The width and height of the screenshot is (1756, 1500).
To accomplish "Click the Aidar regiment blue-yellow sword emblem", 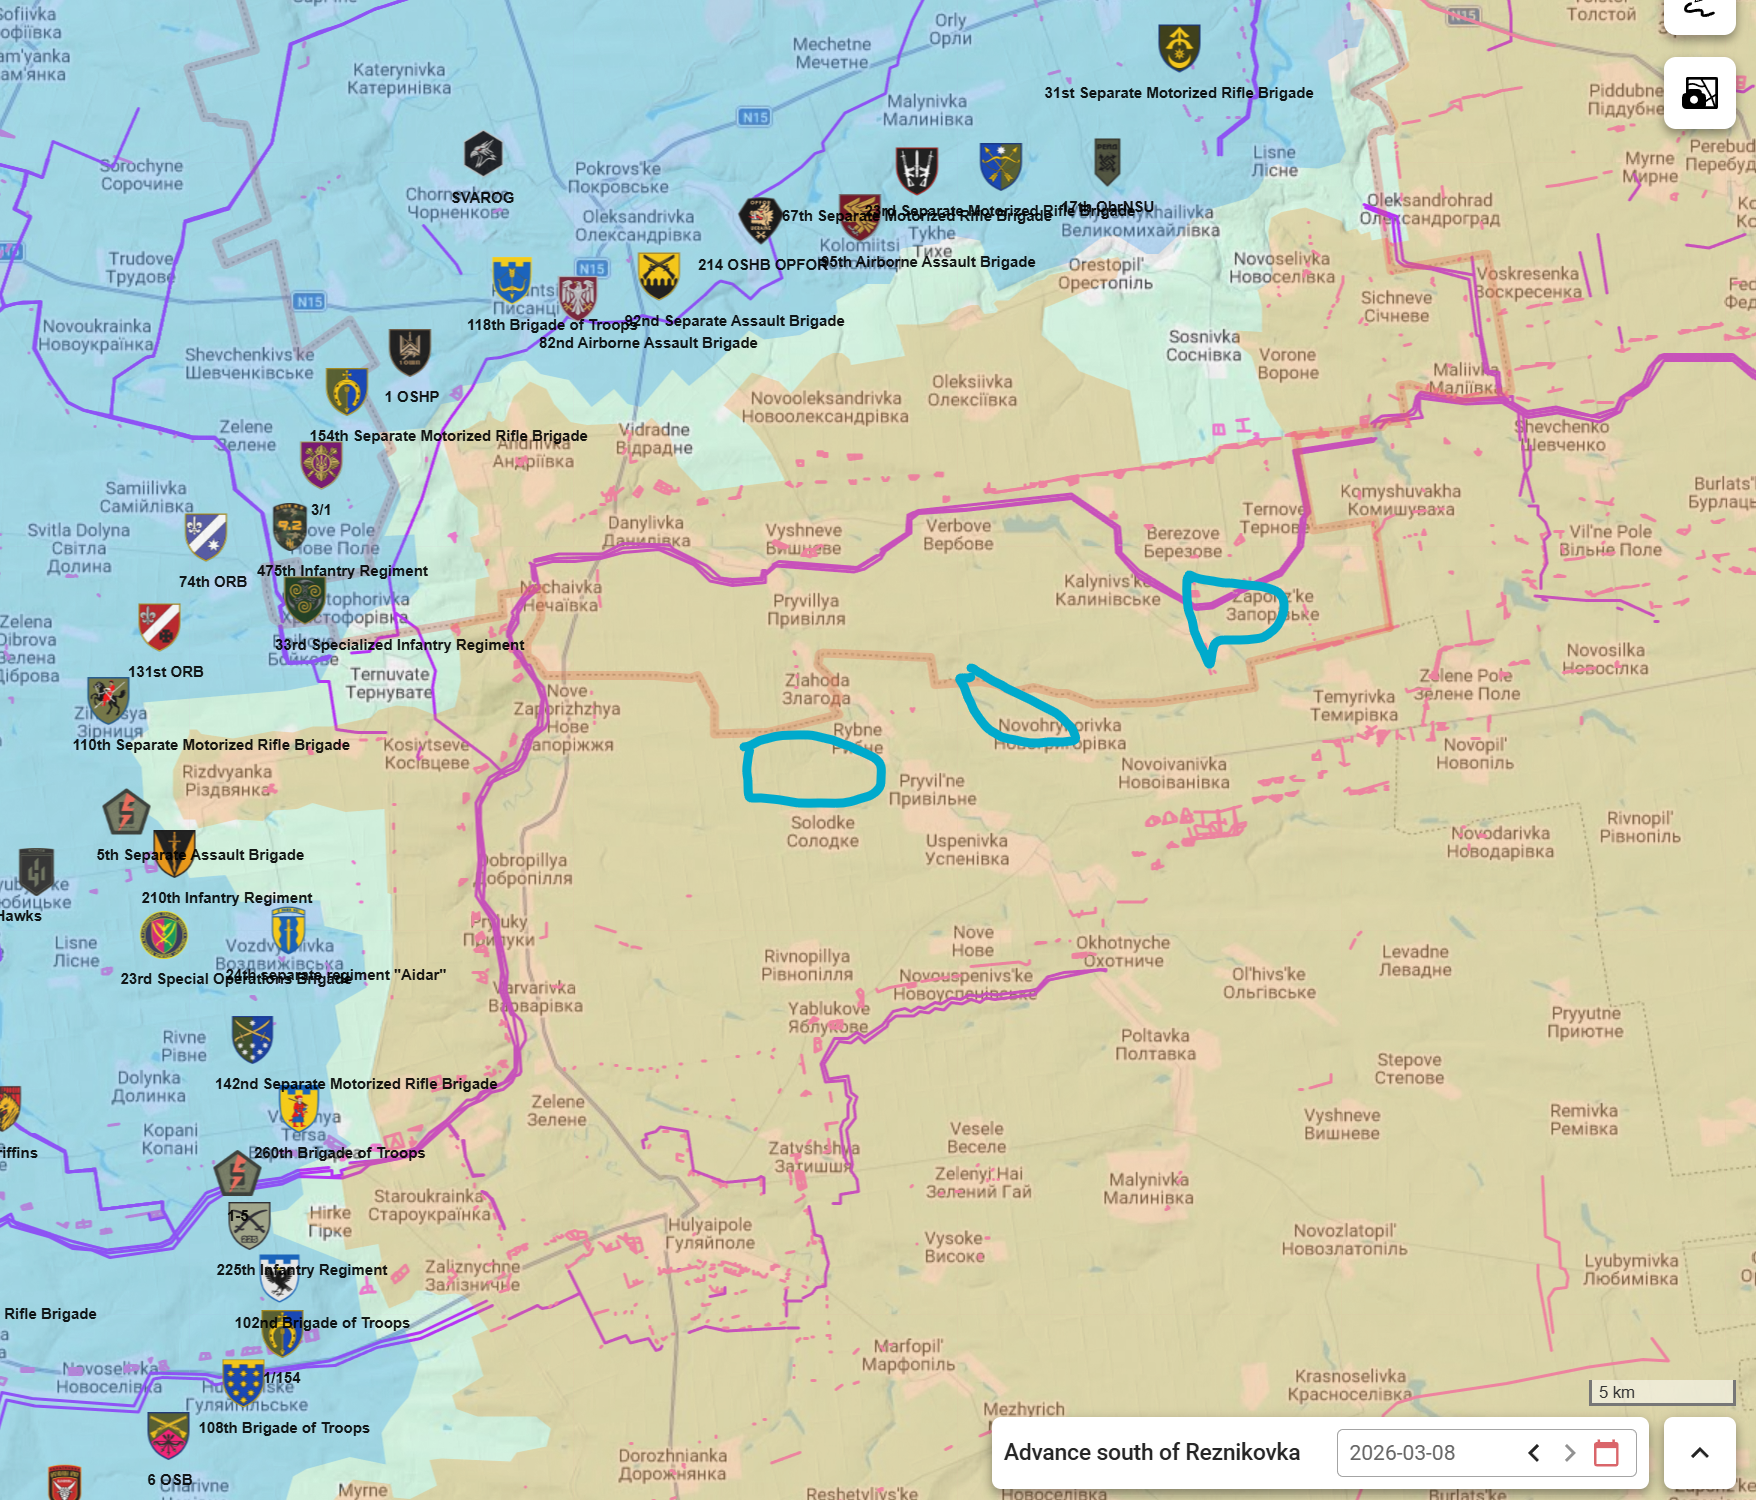I will tap(288, 932).
